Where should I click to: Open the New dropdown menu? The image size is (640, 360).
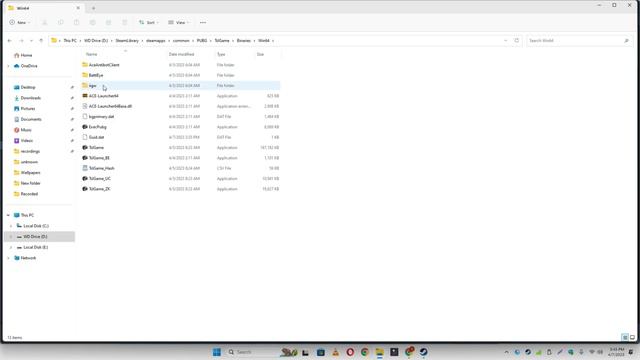(20, 22)
